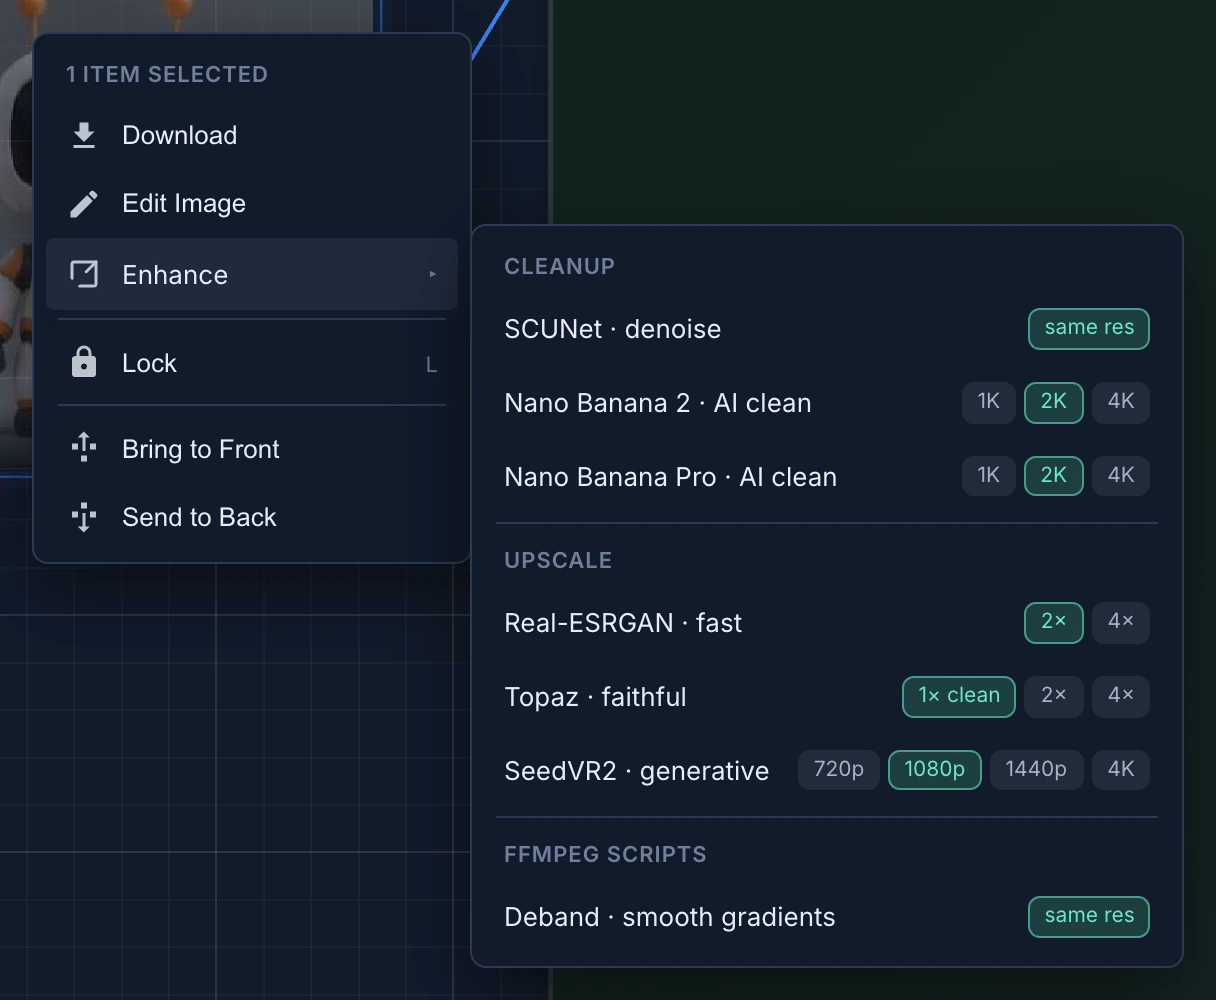
Task: Pick 2K for Nano Banana Pro
Action: [x=1054, y=476]
